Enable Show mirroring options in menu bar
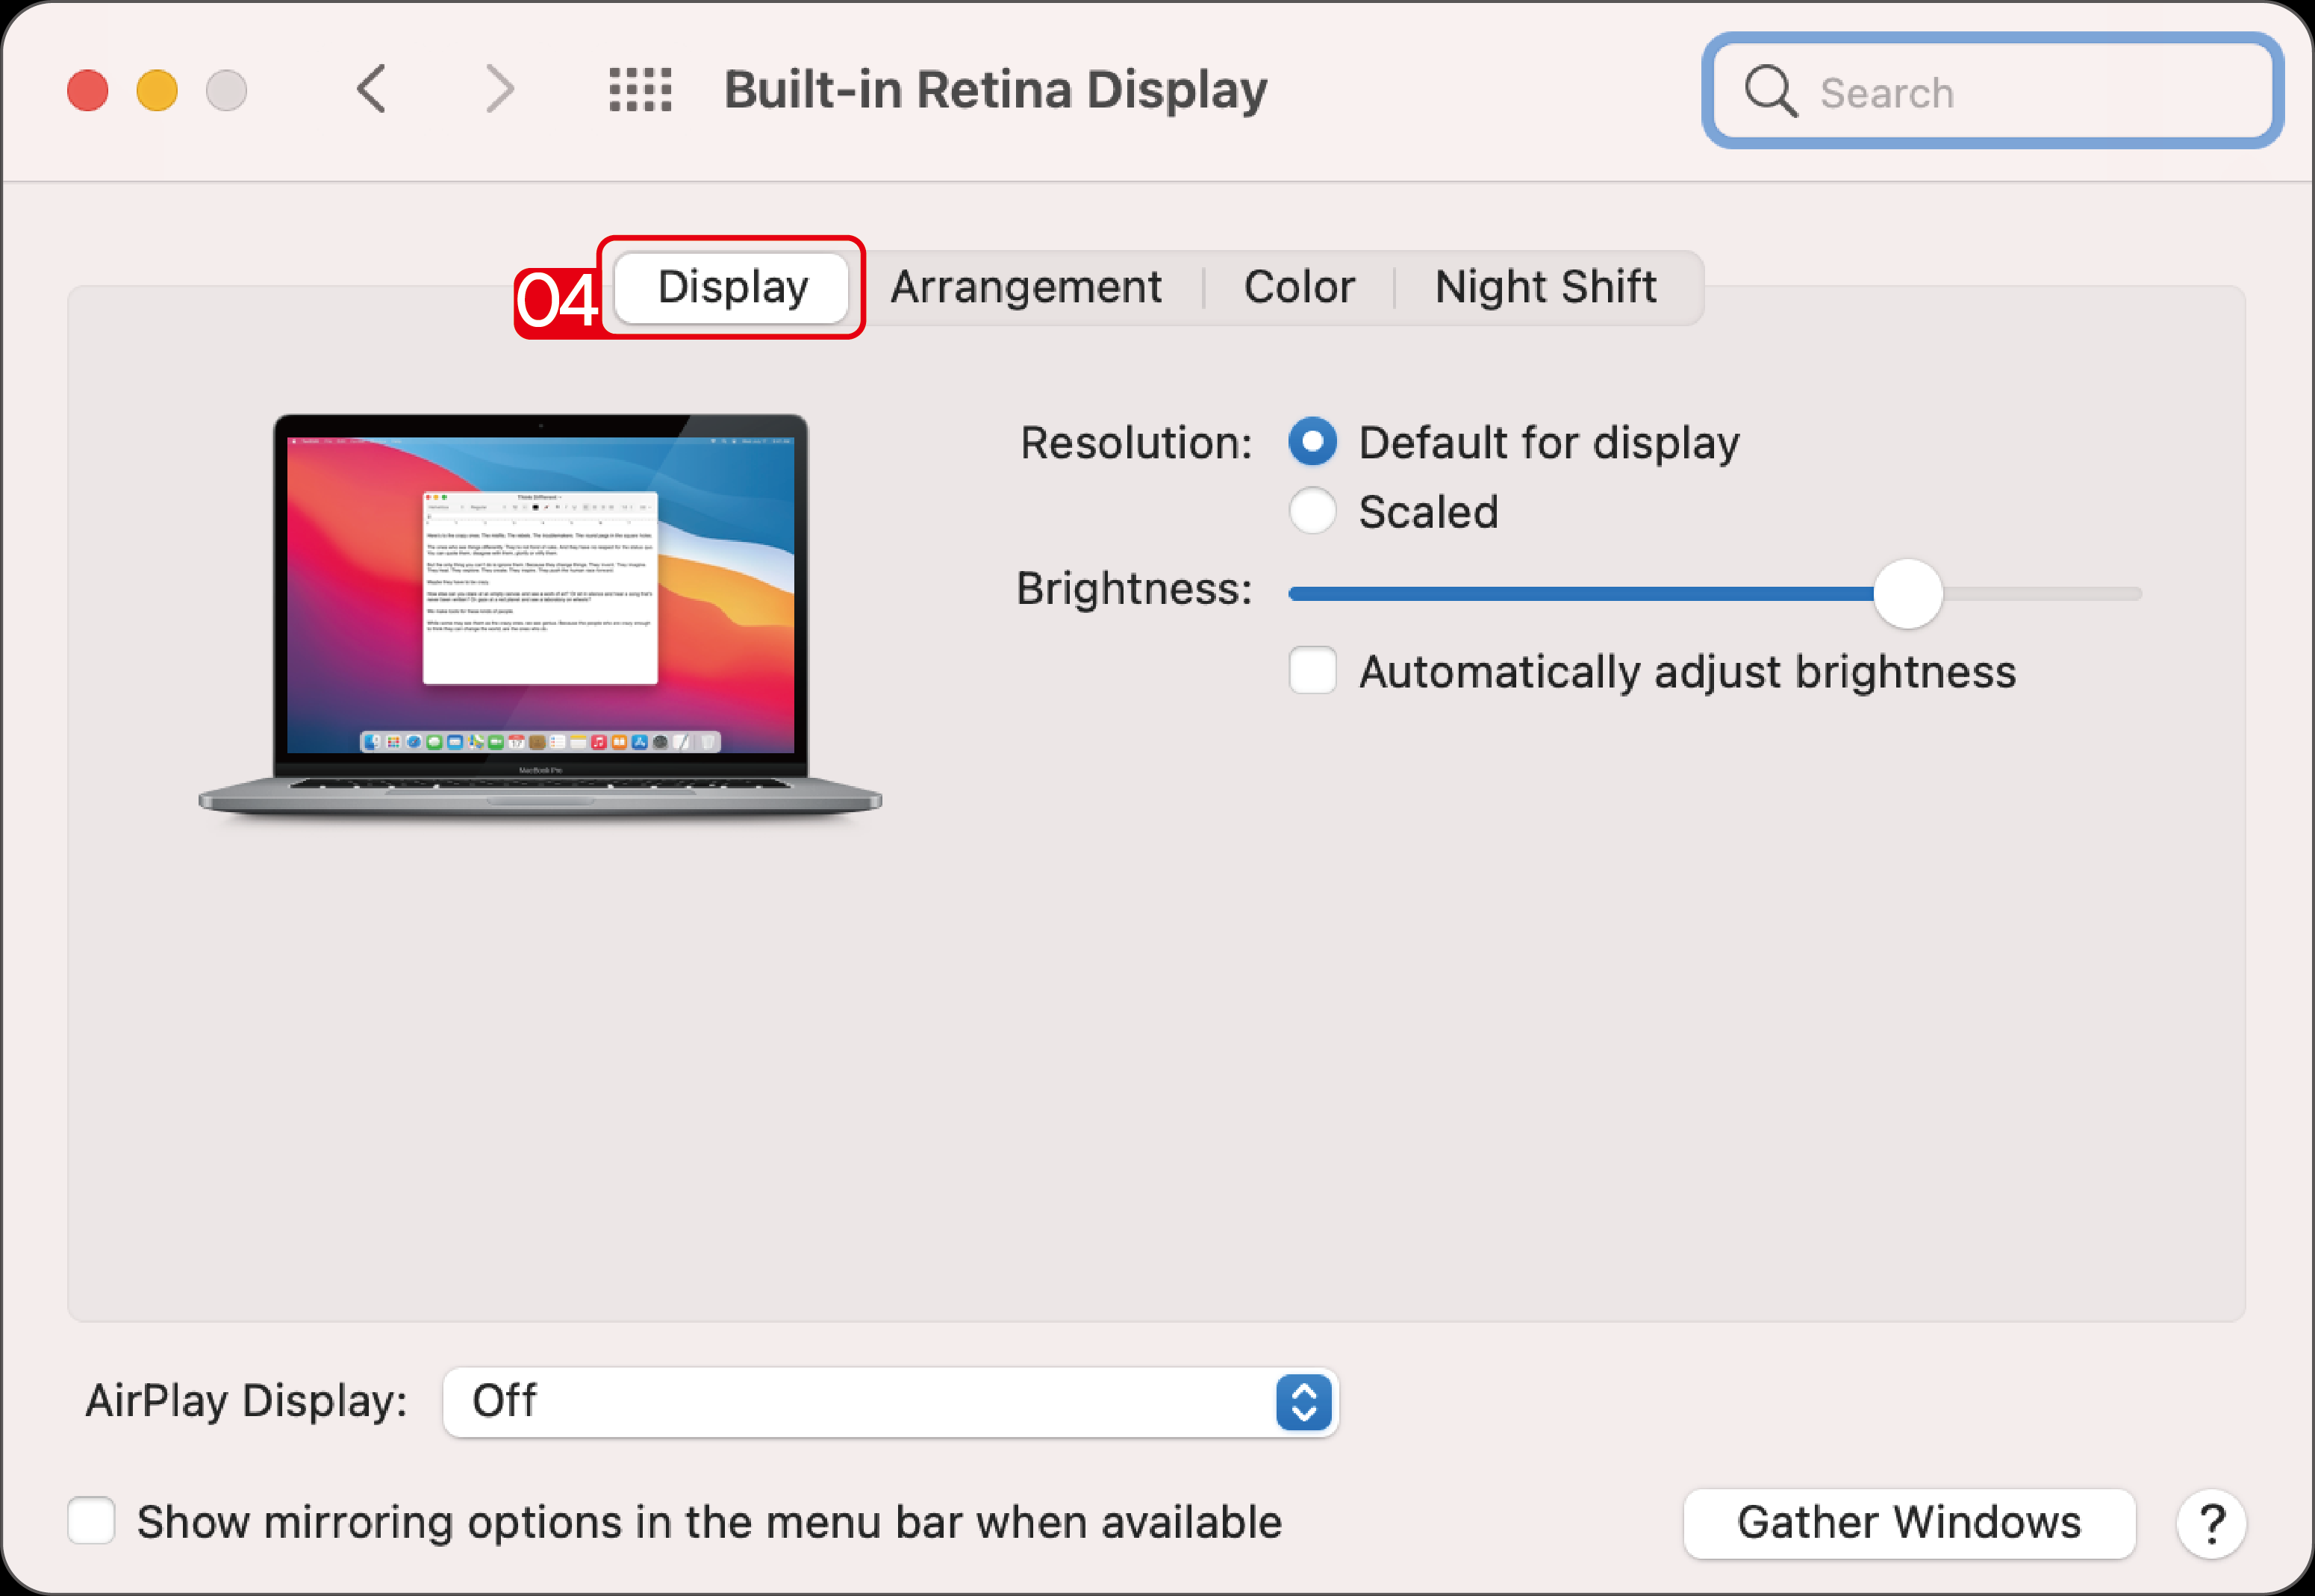 [x=91, y=1521]
